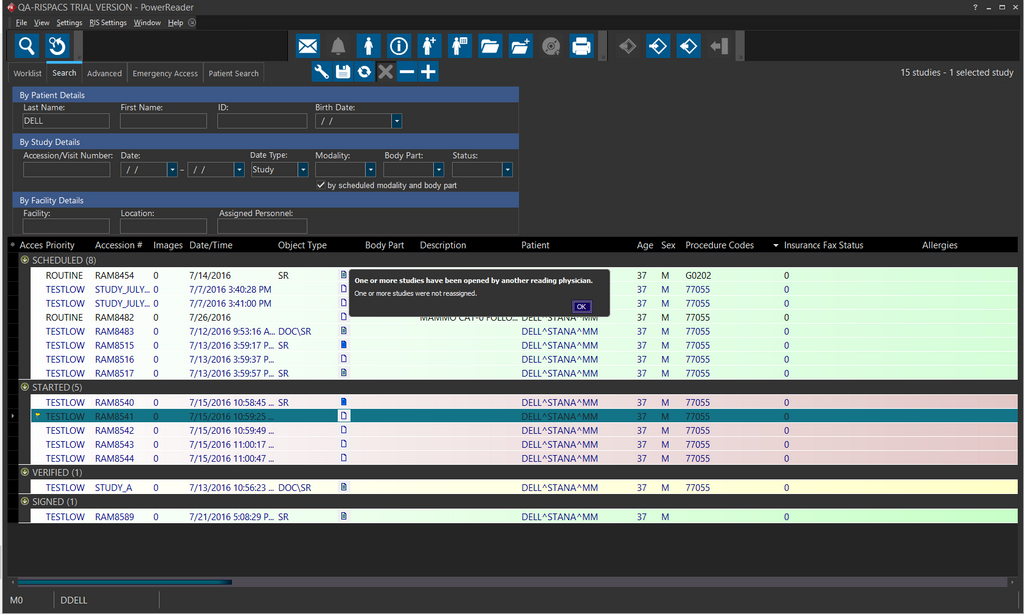Viewport: 1024px width, 614px height.
Task: Open the Date Type dropdown
Action: (305, 170)
